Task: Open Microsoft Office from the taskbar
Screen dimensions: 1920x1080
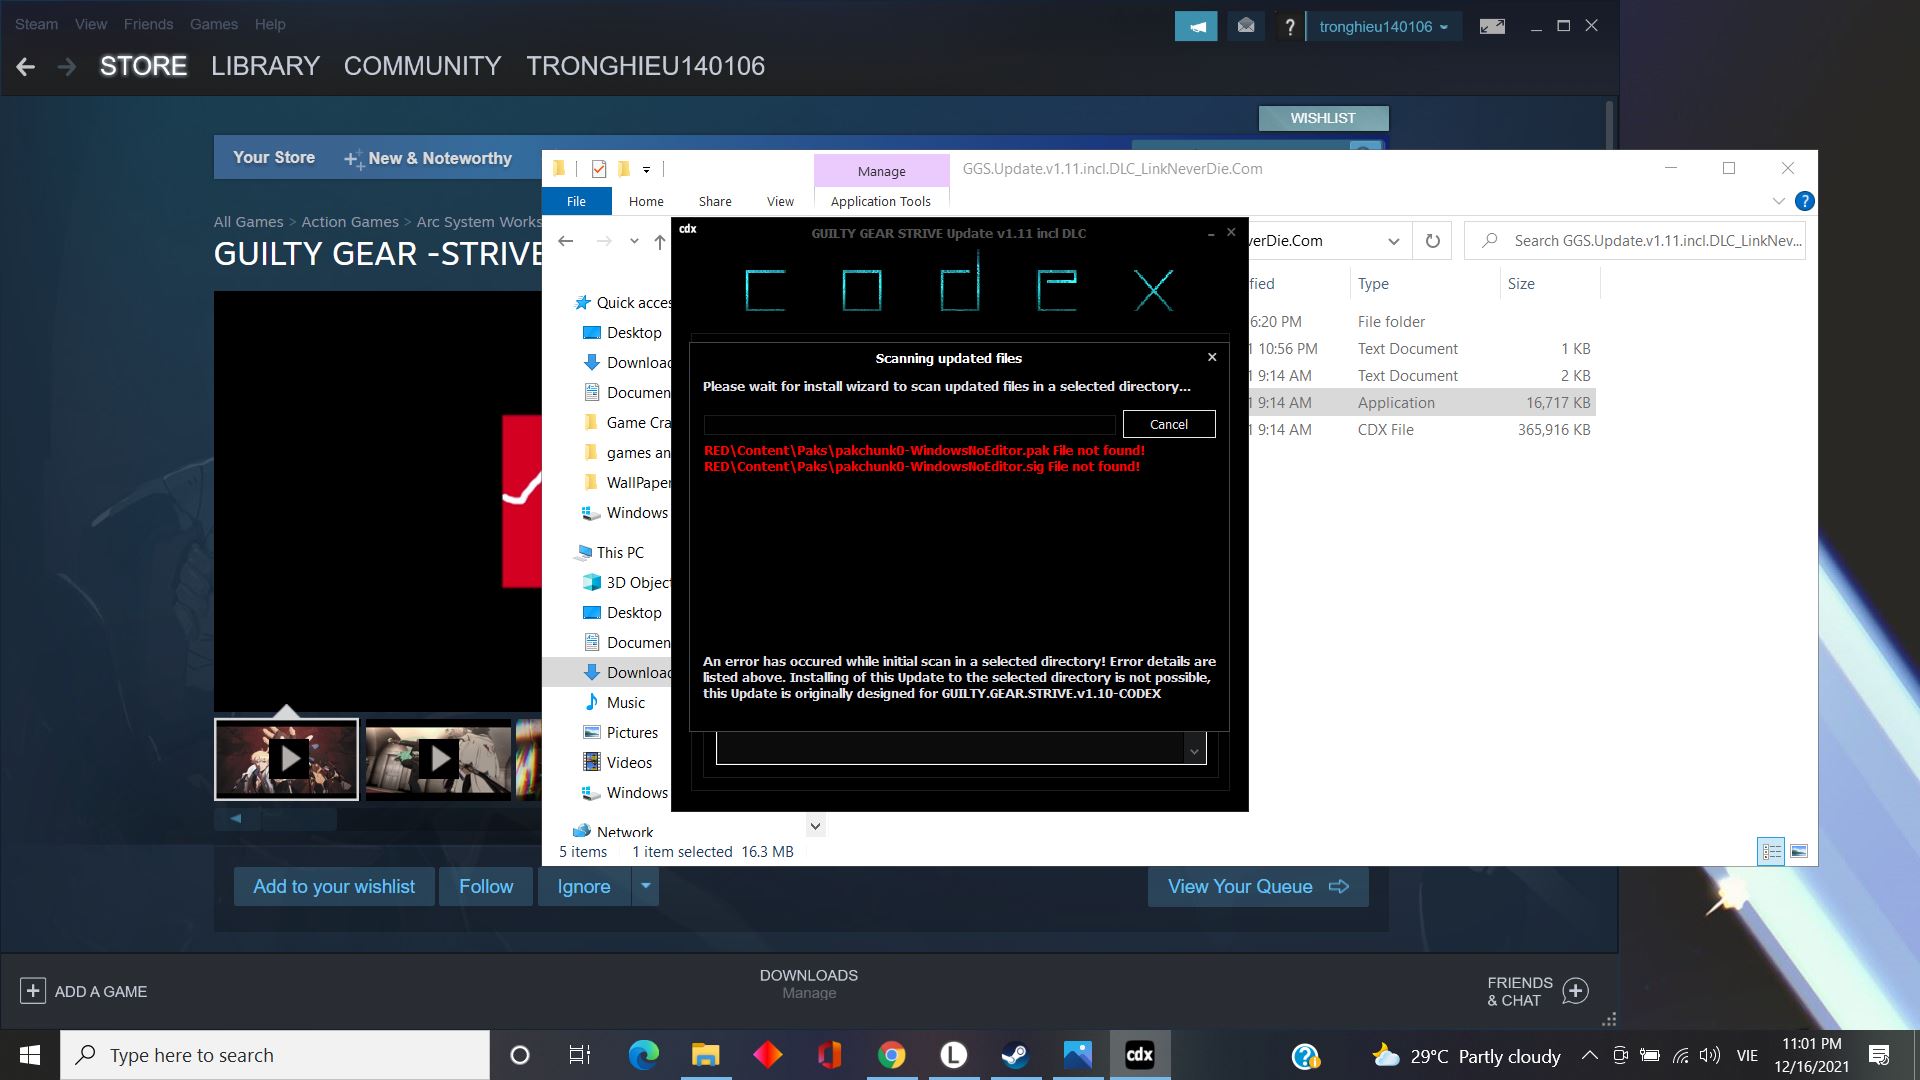Action: pyautogui.click(x=830, y=1054)
